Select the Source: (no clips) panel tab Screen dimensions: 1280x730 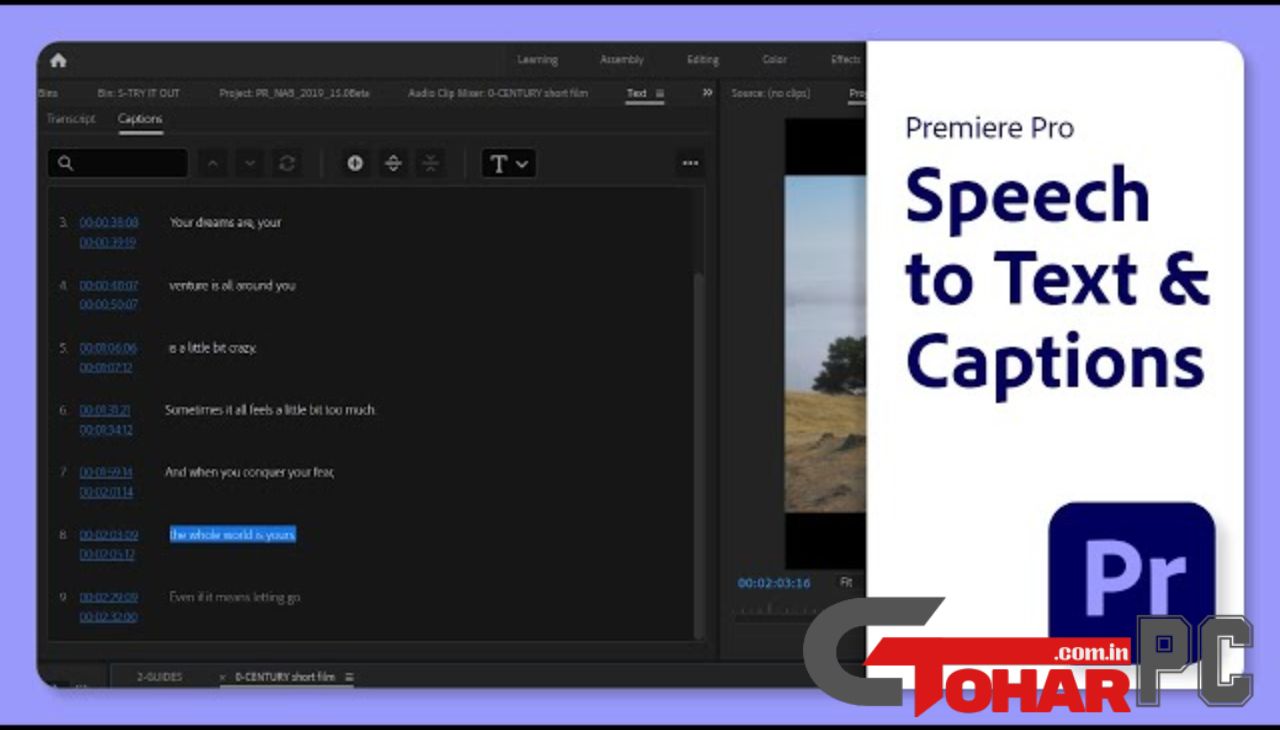point(770,93)
